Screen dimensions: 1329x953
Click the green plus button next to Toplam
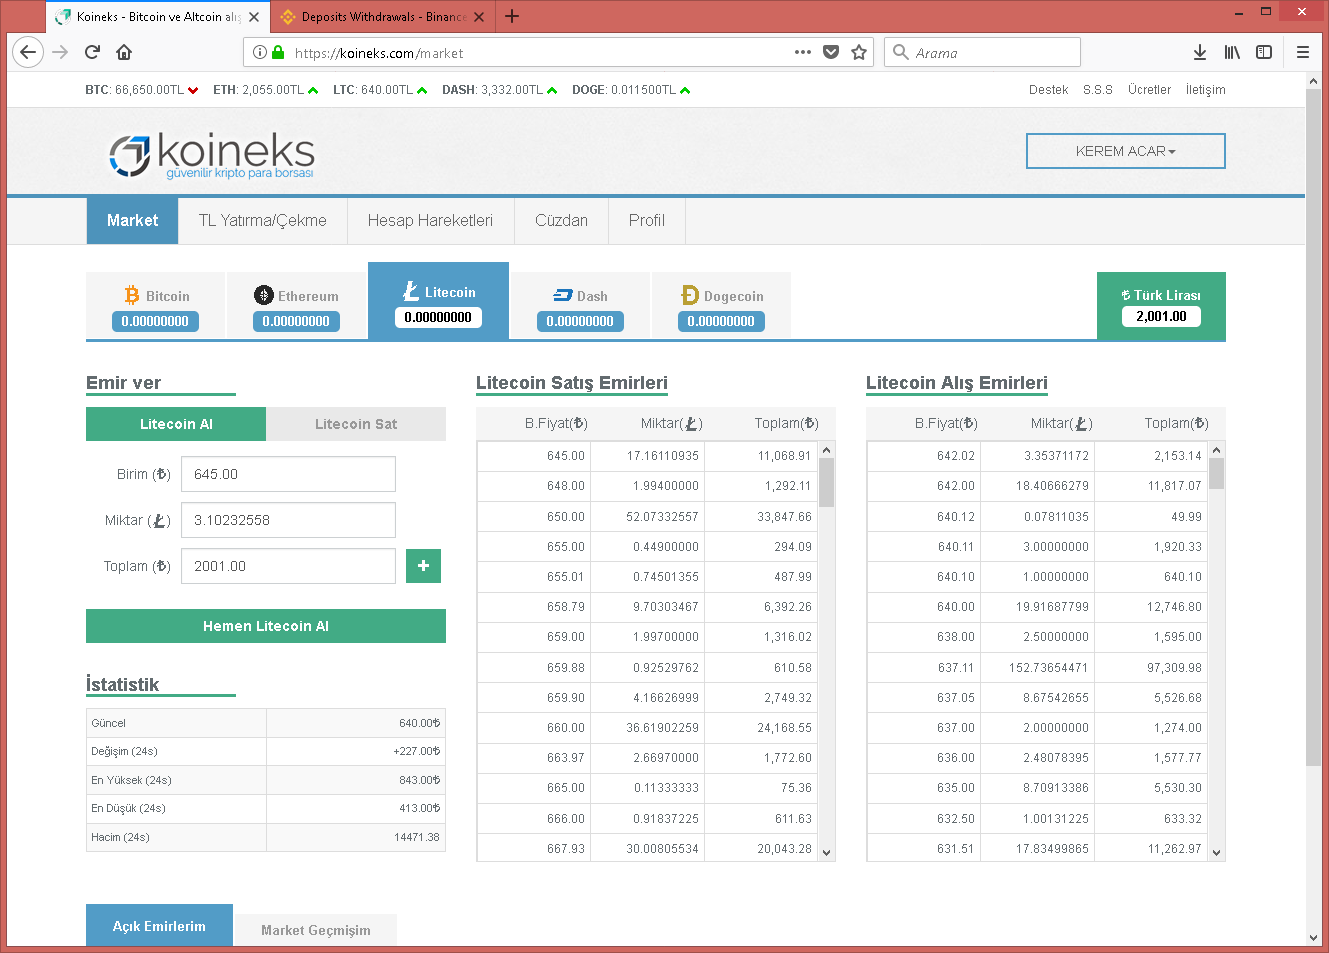coord(423,566)
